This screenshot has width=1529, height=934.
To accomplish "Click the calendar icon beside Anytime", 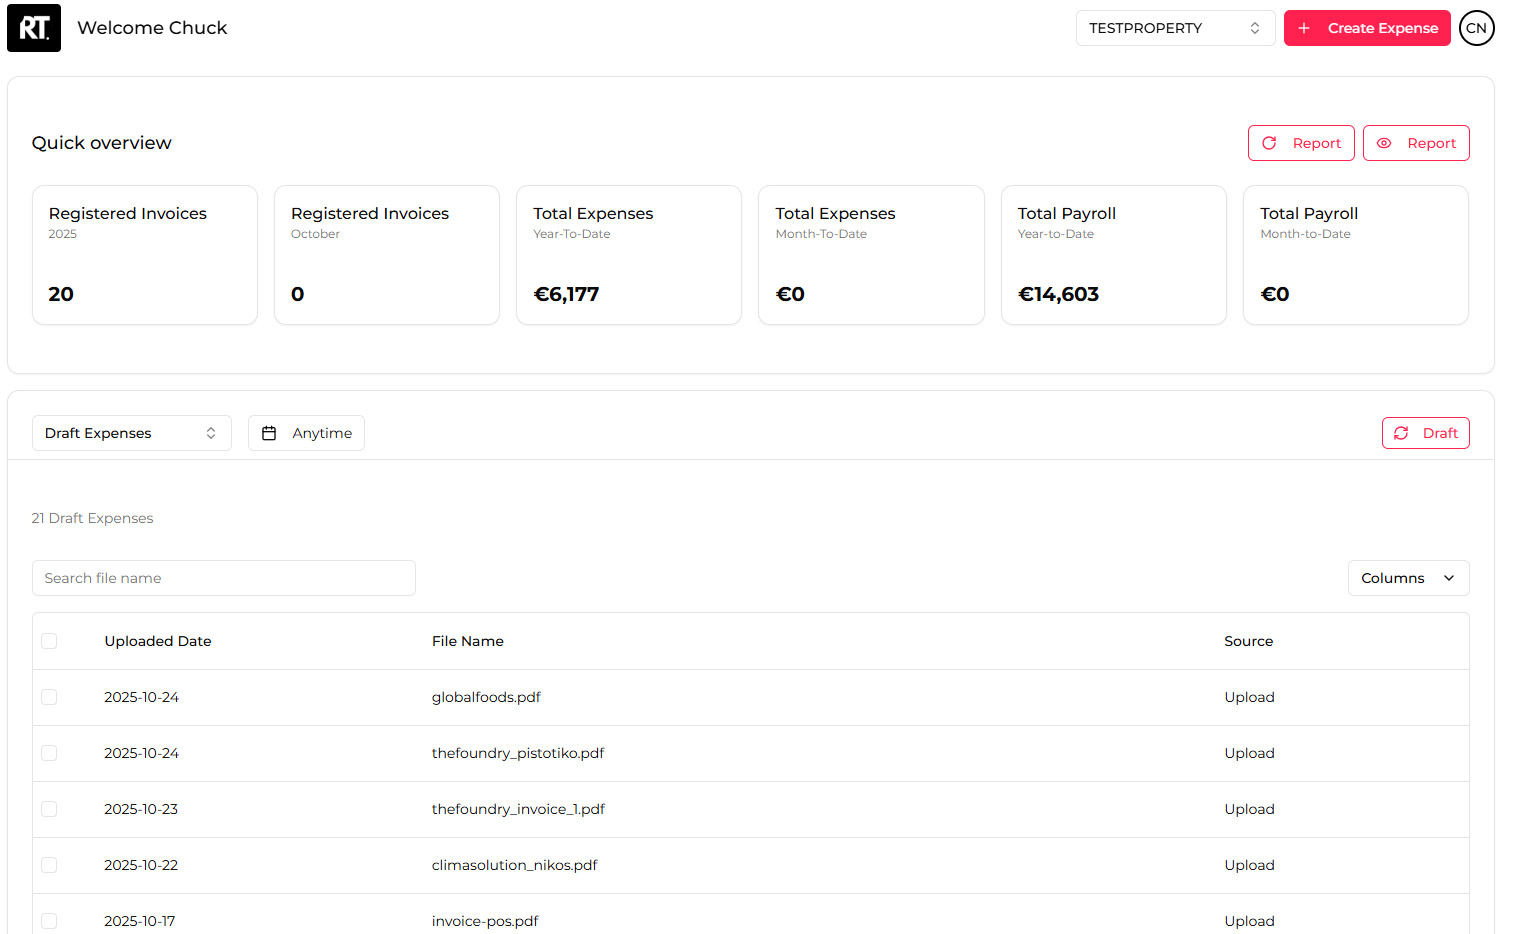I will 269,433.
